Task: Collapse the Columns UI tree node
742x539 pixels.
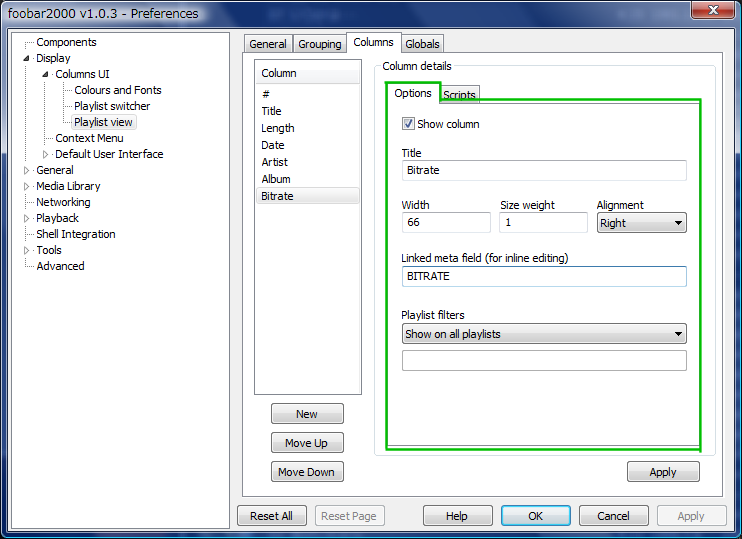Action: coord(45,74)
